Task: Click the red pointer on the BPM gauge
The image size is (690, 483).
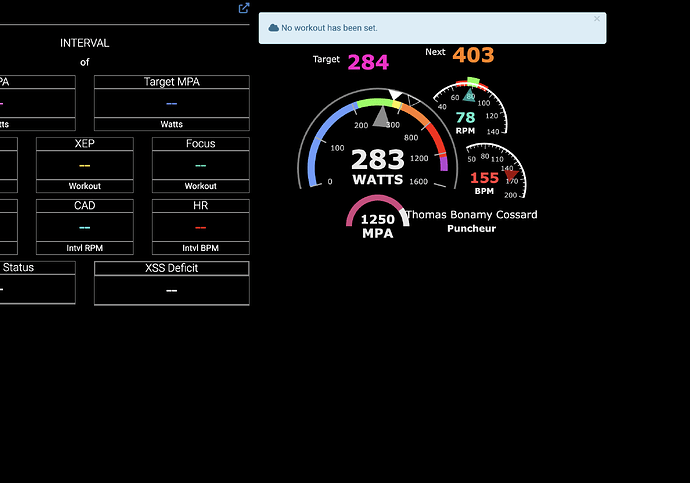Action: click(x=510, y=174)
